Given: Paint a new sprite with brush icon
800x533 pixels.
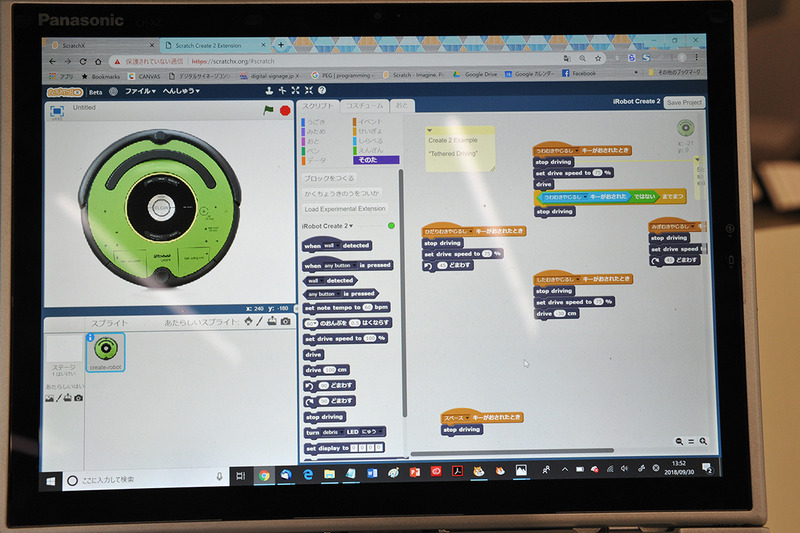Looking at the screenshot, I should pos(259,321).
